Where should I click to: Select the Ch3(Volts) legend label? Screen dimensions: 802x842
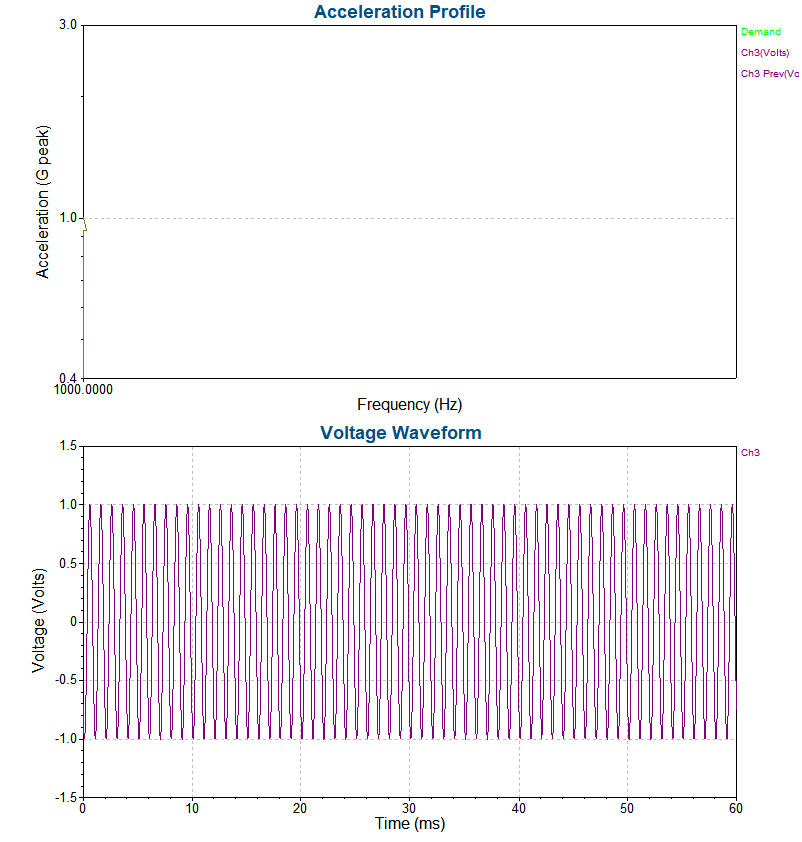click(764, 53)
